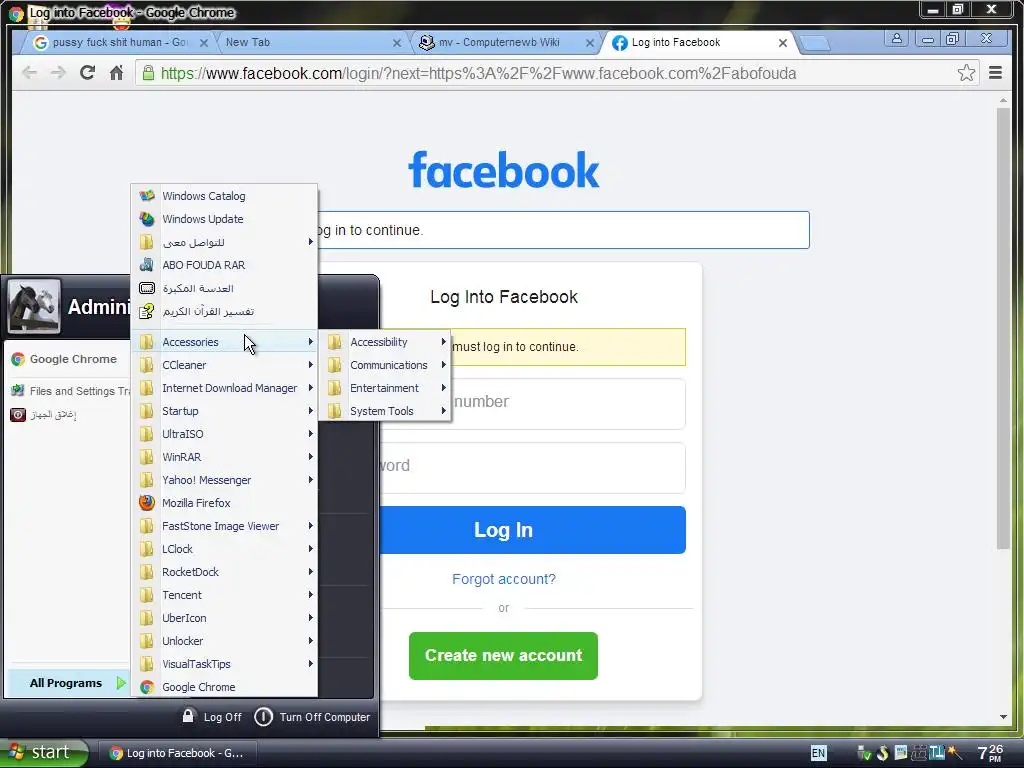
Task: Click Create new account button
Action: (503, 656)
